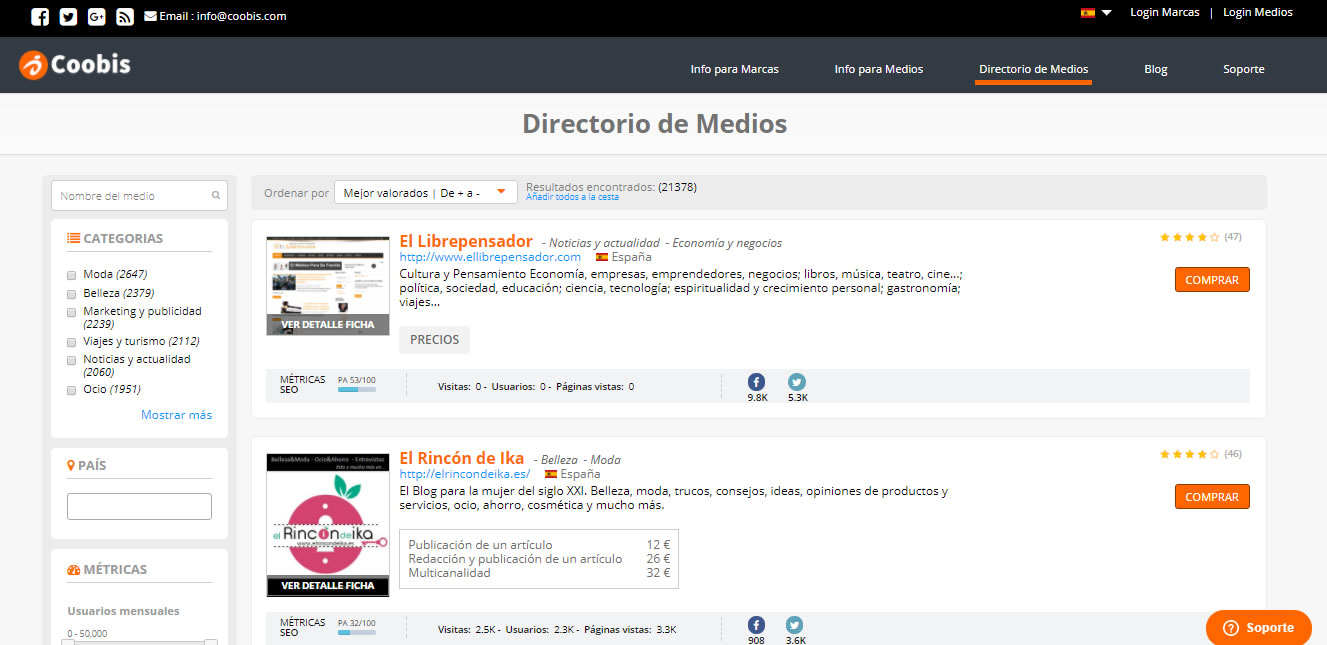Click El Rincón de Ika's Twitter metrics icon
The height and width of the screenshot is (645, 1327).
coord(794,625)
